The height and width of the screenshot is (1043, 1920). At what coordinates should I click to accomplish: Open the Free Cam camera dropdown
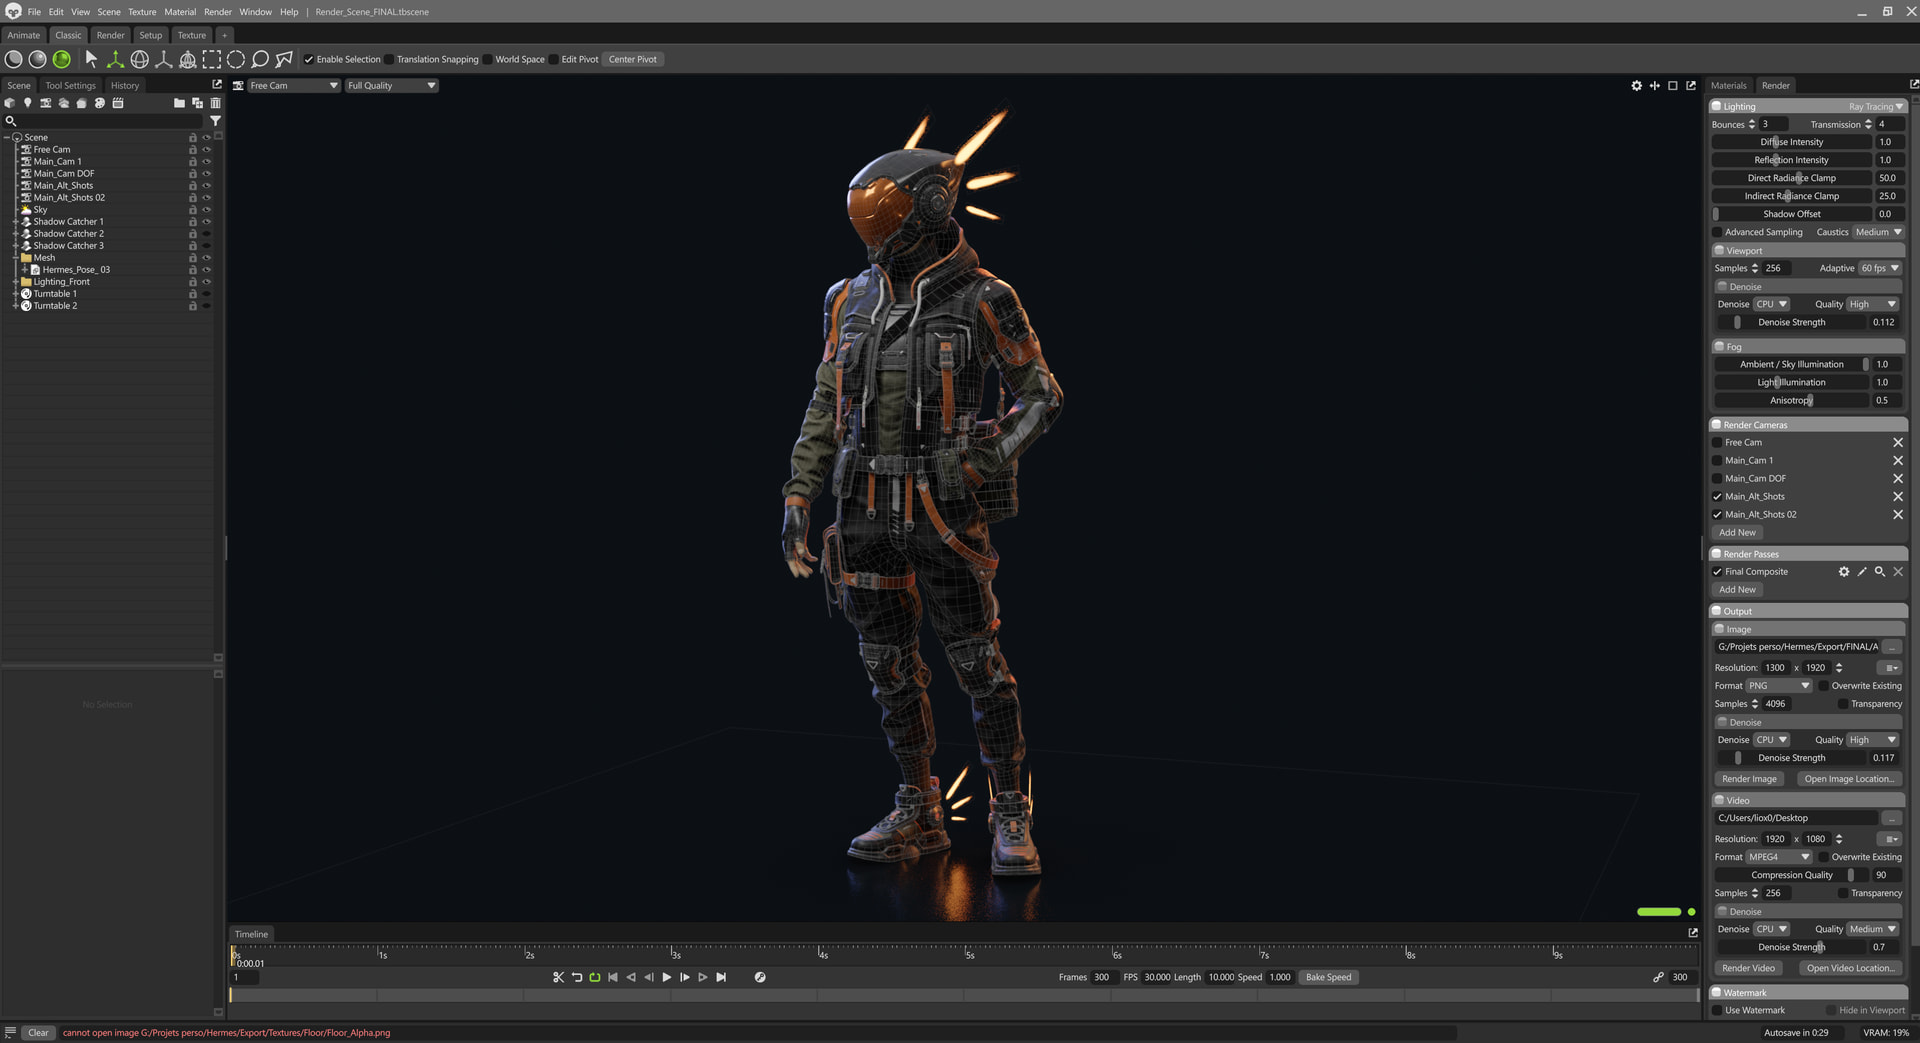click(293, 86)
